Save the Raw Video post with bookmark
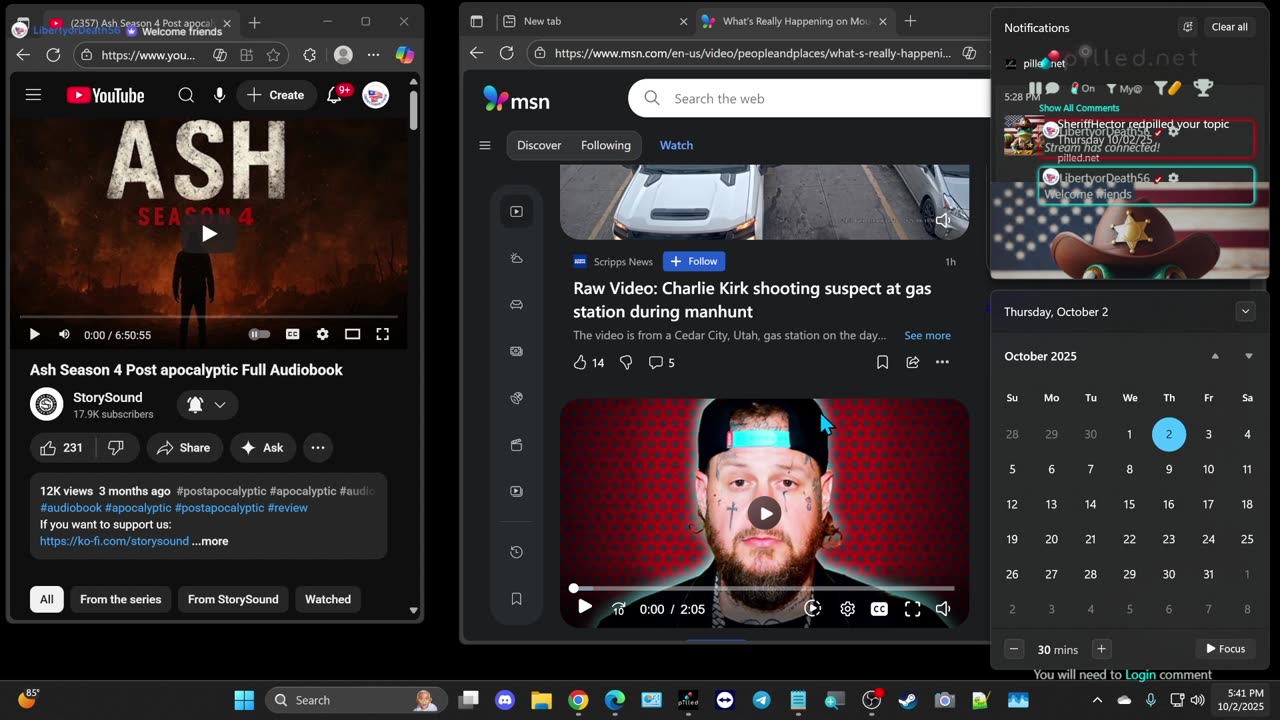 click(882, 362)
